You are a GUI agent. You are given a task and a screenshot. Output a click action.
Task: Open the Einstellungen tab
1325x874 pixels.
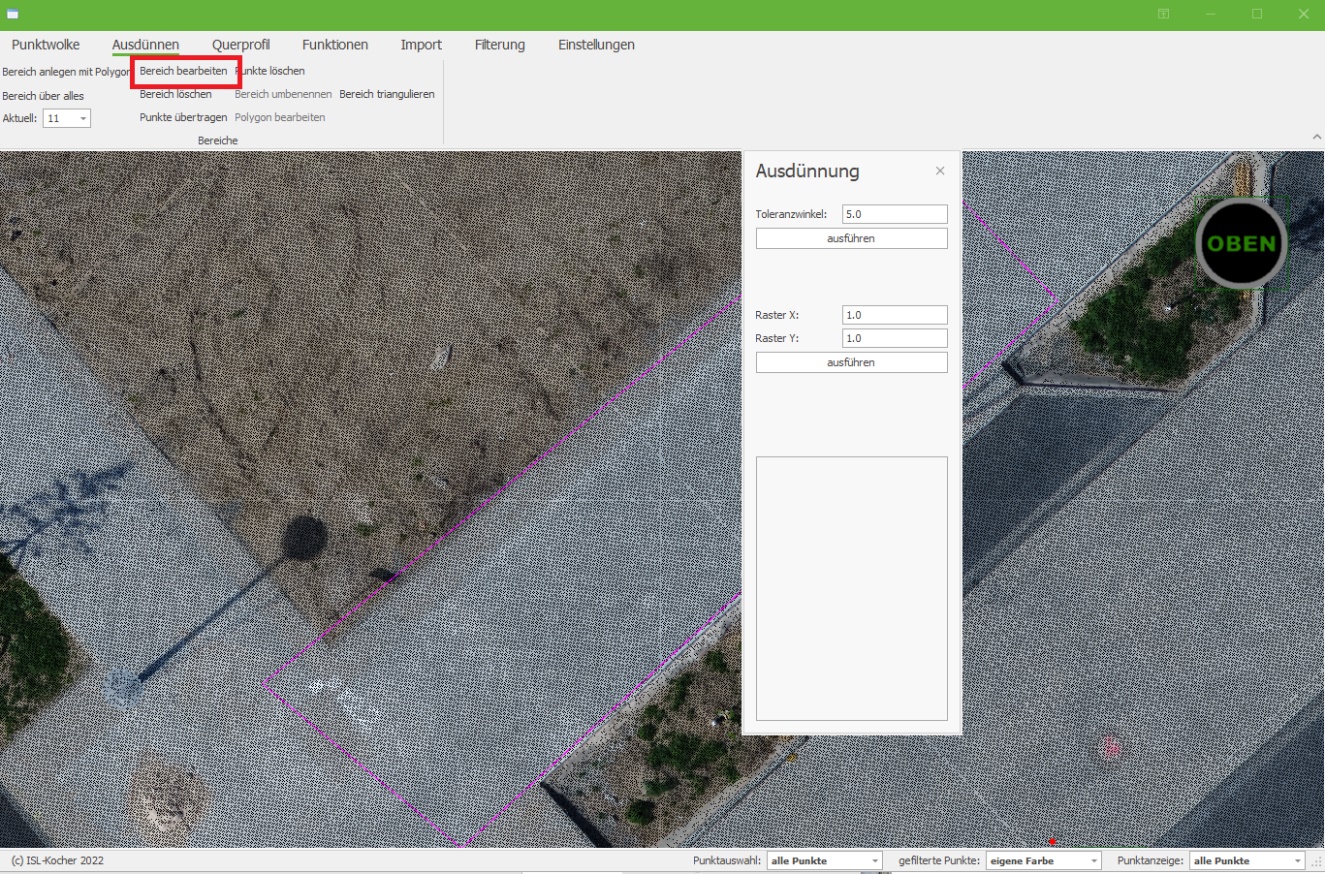pos(596,45)
